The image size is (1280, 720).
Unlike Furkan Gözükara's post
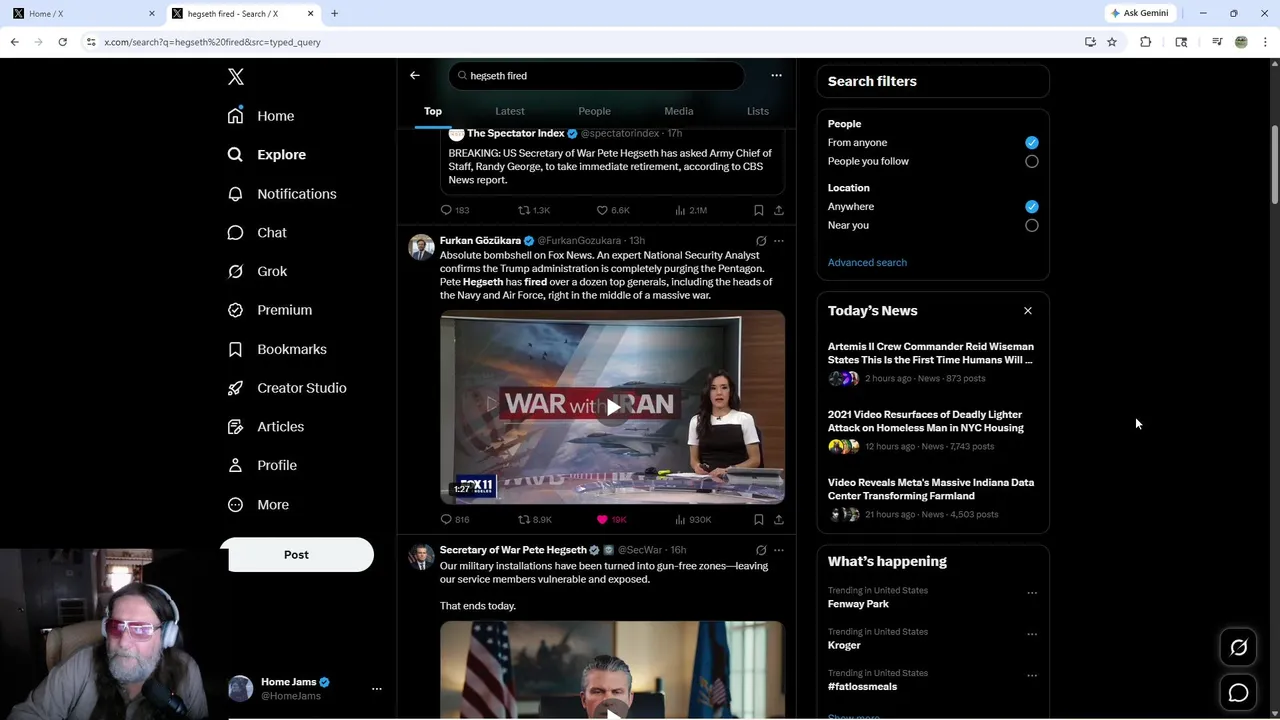[x=611, y=520]
